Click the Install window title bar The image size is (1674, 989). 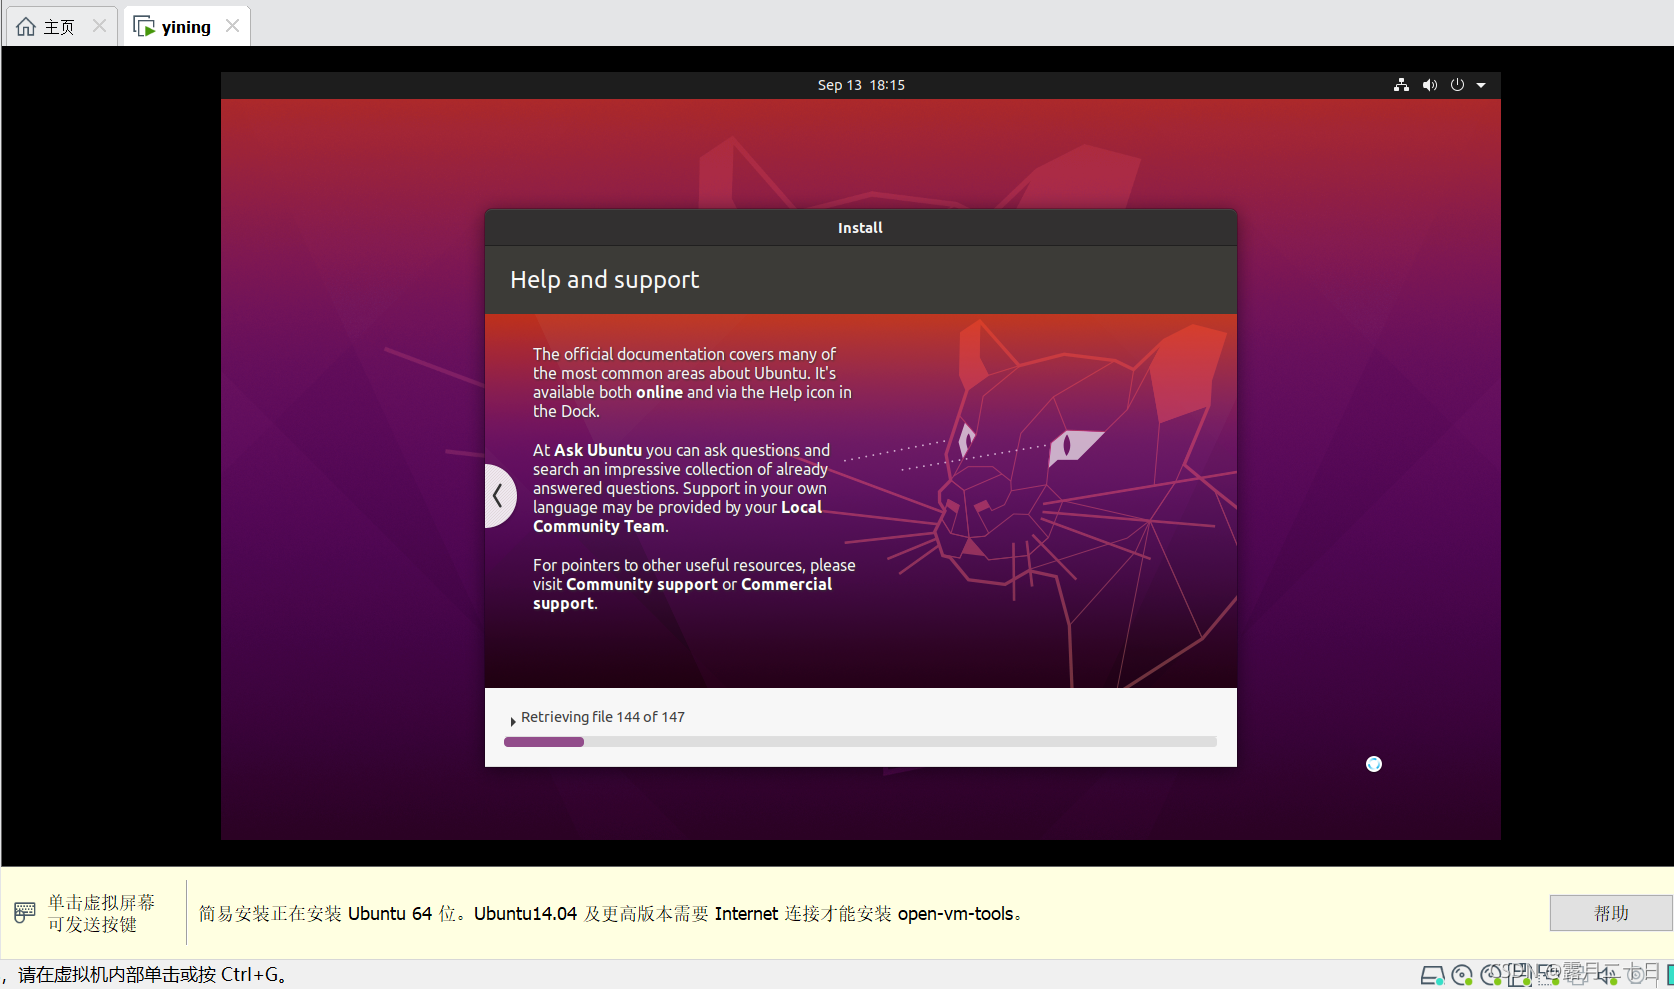[860, 228]
